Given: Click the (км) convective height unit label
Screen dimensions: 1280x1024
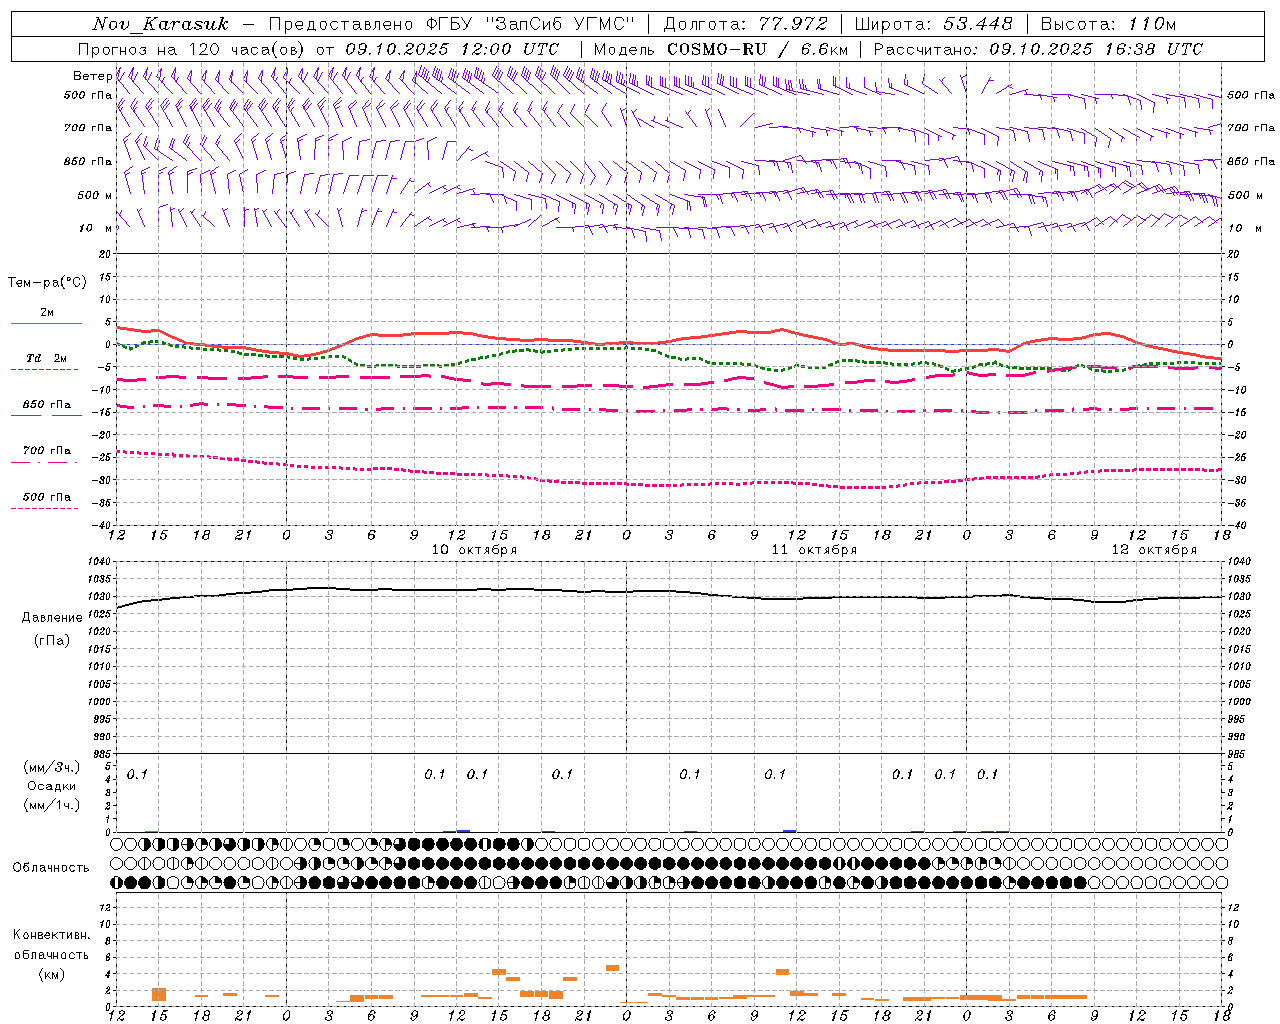Looking at the screenshot, I should coord(51,974).
